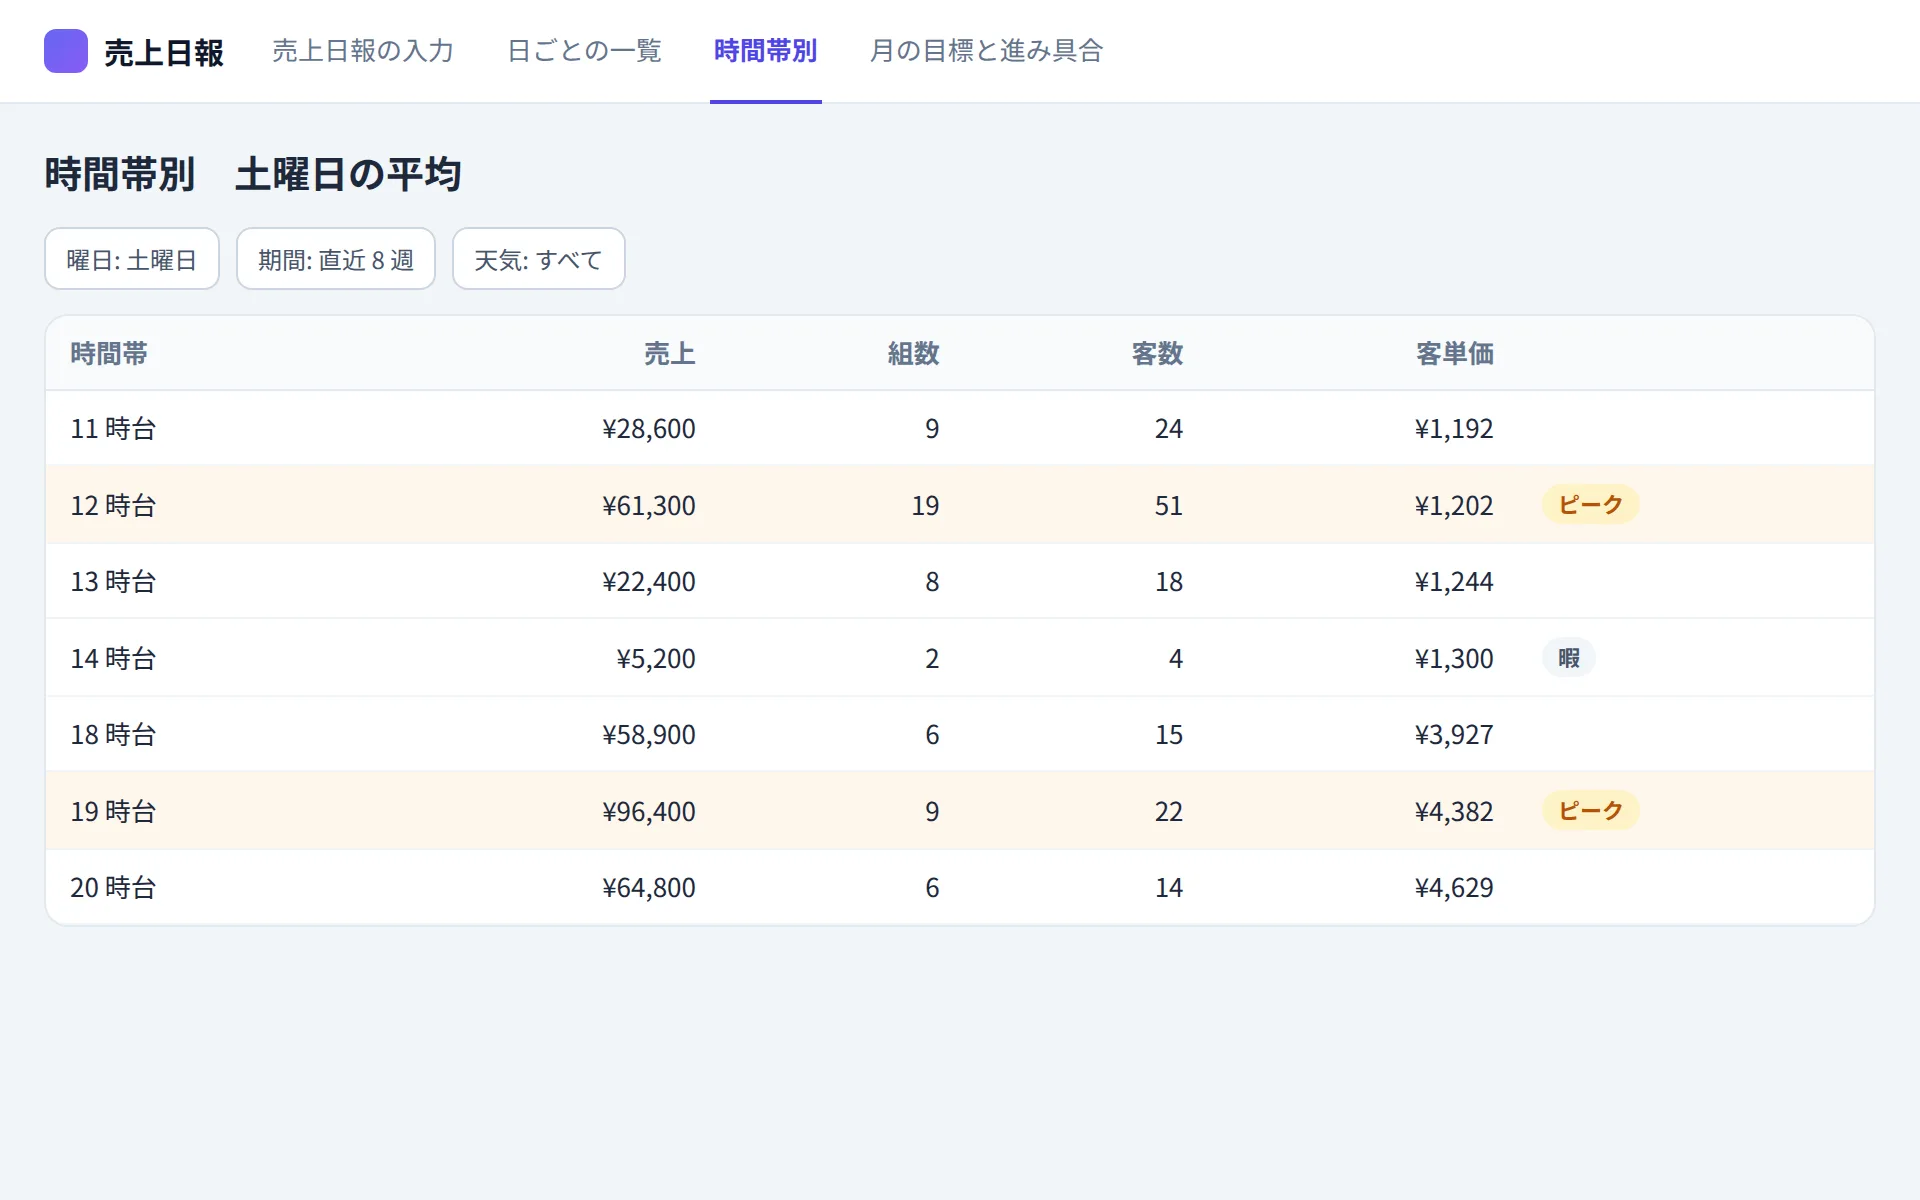The height and width of the screenshot is (1200, 1920).
Task: Click the 時間帯 column header
Action: [x=109, y=354]
